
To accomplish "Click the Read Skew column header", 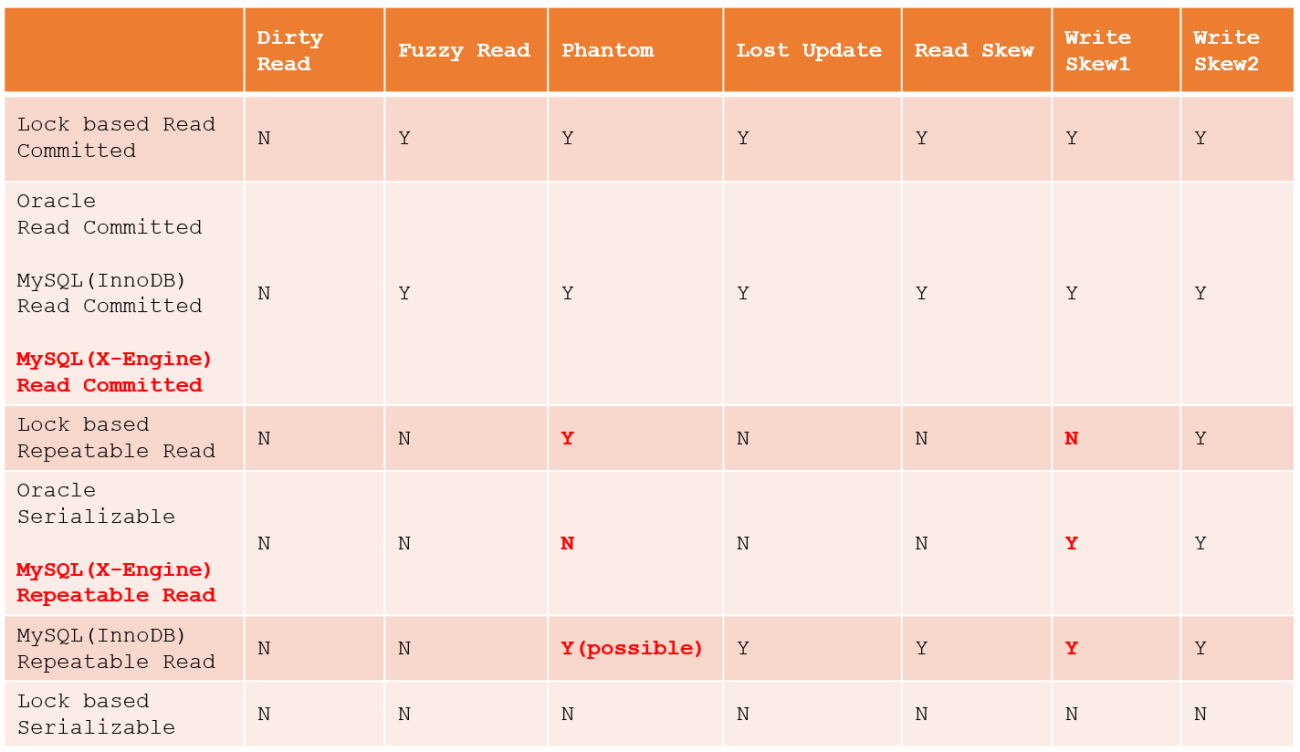I will (x=974, y=51).
